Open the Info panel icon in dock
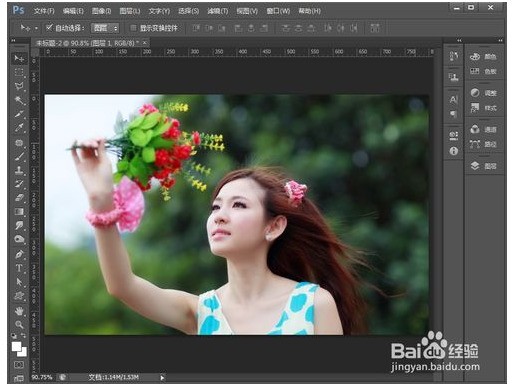The image size is (512, 388). point(454,151)
